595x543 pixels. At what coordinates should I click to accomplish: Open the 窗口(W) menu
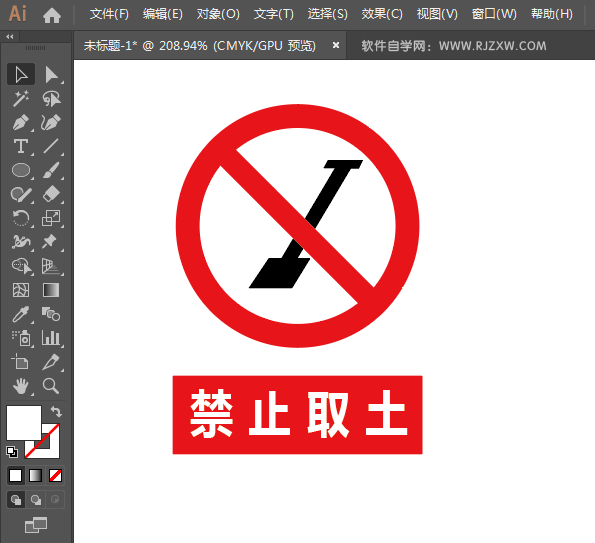pyautogui.click(x=494, y=14)
